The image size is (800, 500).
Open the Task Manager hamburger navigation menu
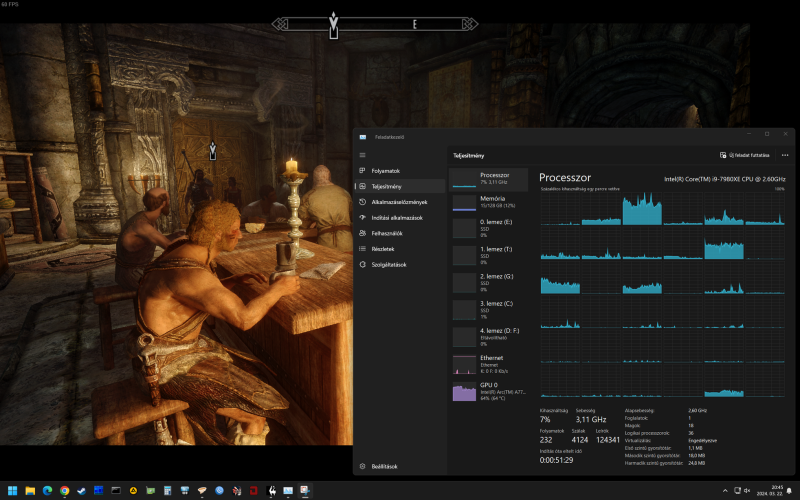tap(362, 155)
